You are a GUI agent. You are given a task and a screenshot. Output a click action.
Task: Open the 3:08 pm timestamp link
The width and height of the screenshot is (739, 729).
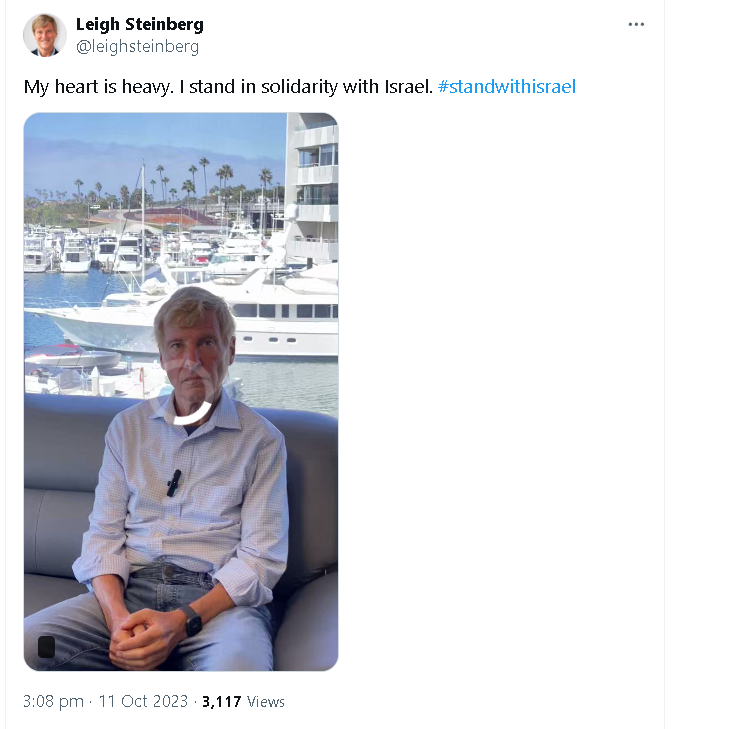click(x=53, y=702)
